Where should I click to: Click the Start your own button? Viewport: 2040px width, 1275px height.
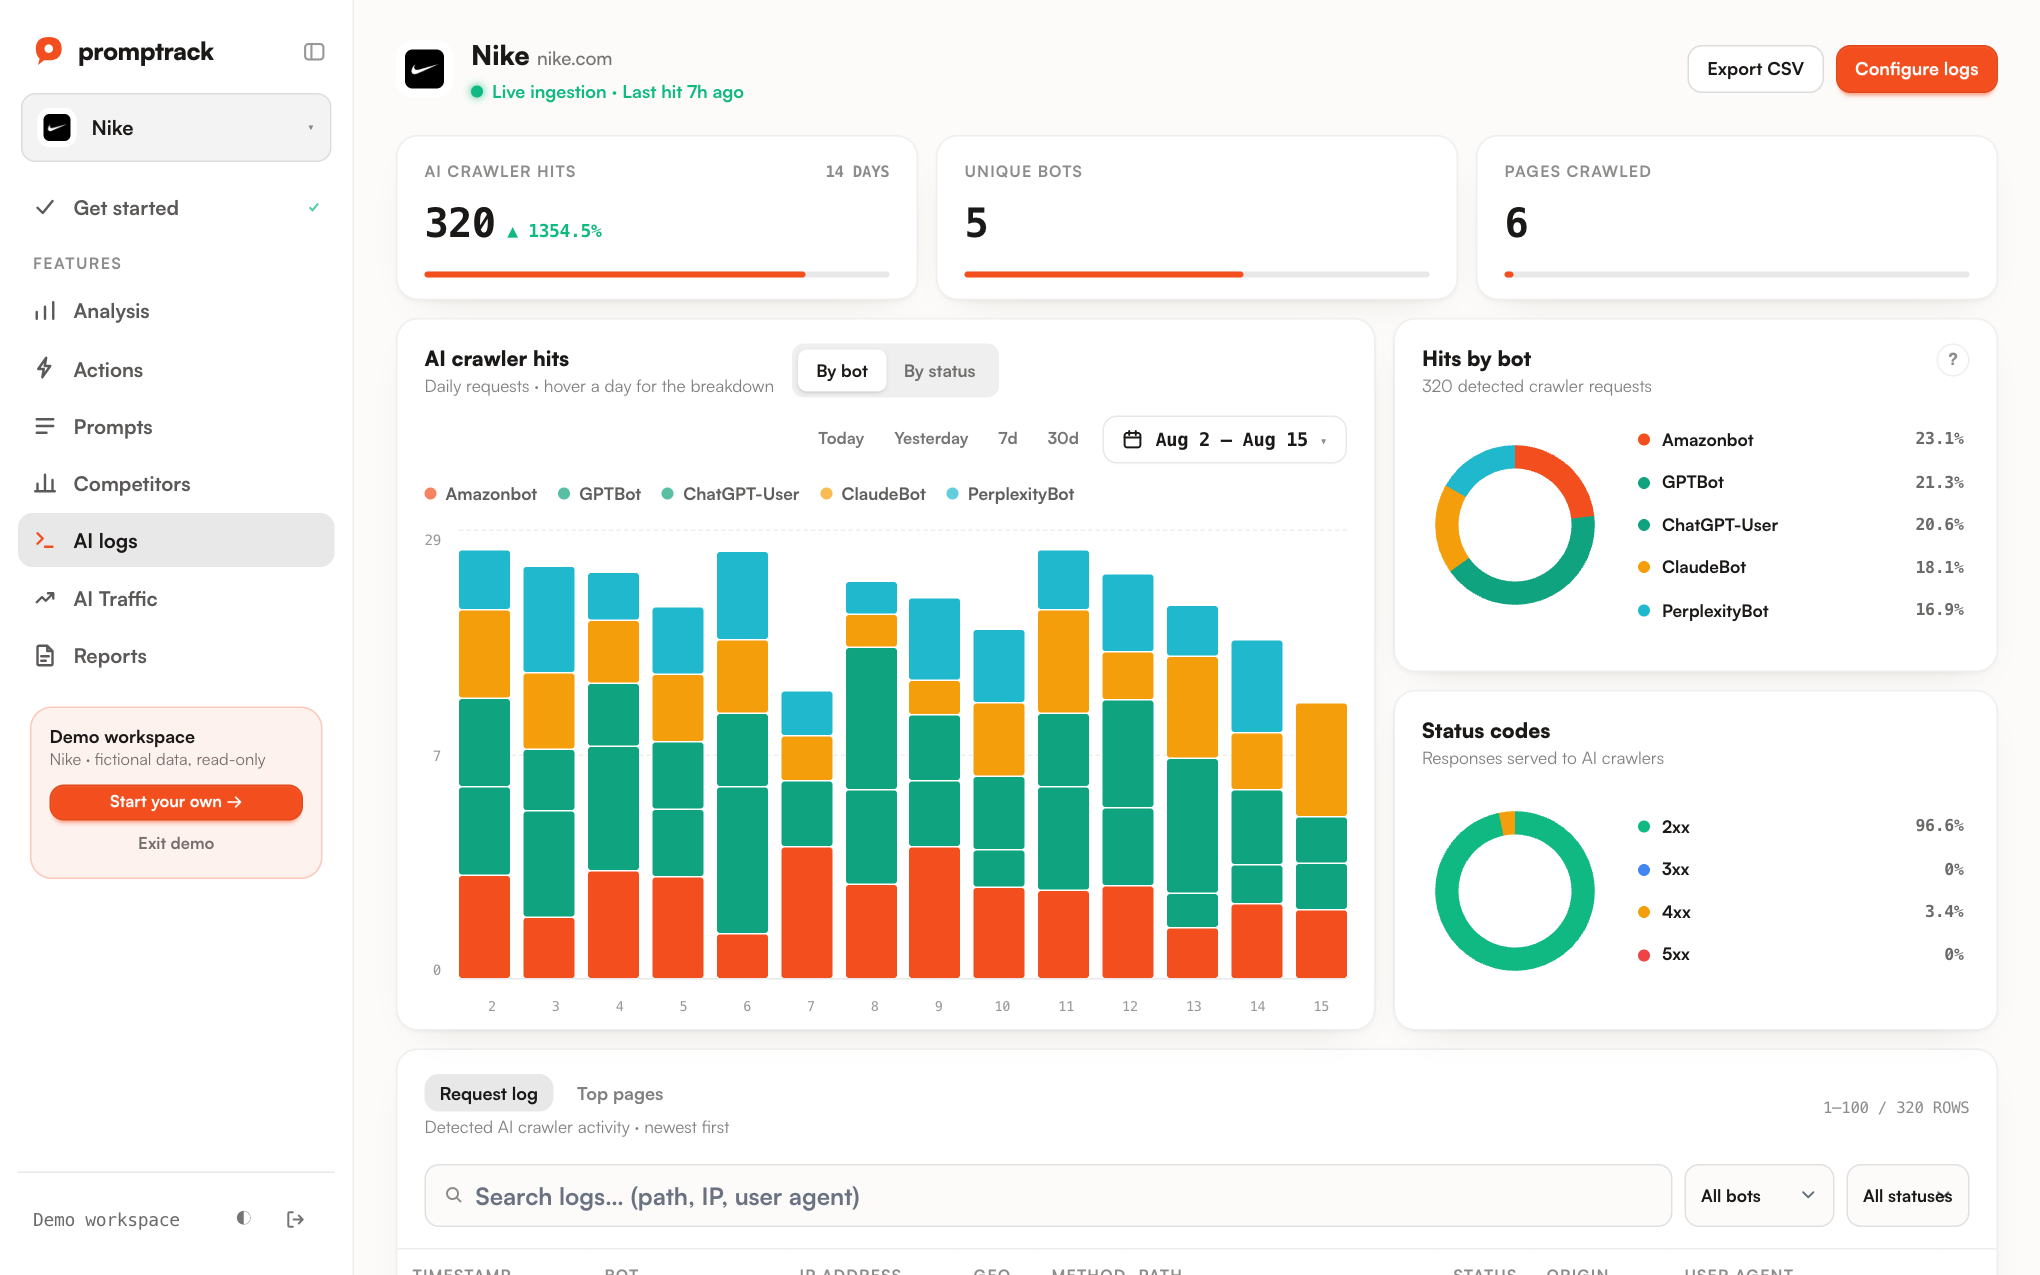[x=176, y=802]
